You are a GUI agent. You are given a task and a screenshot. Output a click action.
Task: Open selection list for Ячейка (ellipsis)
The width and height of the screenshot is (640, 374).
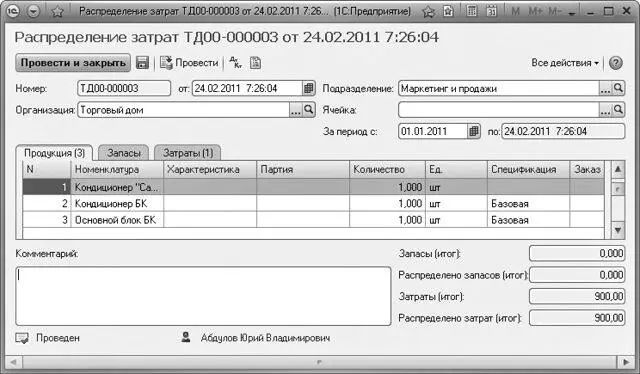(605, 110)
